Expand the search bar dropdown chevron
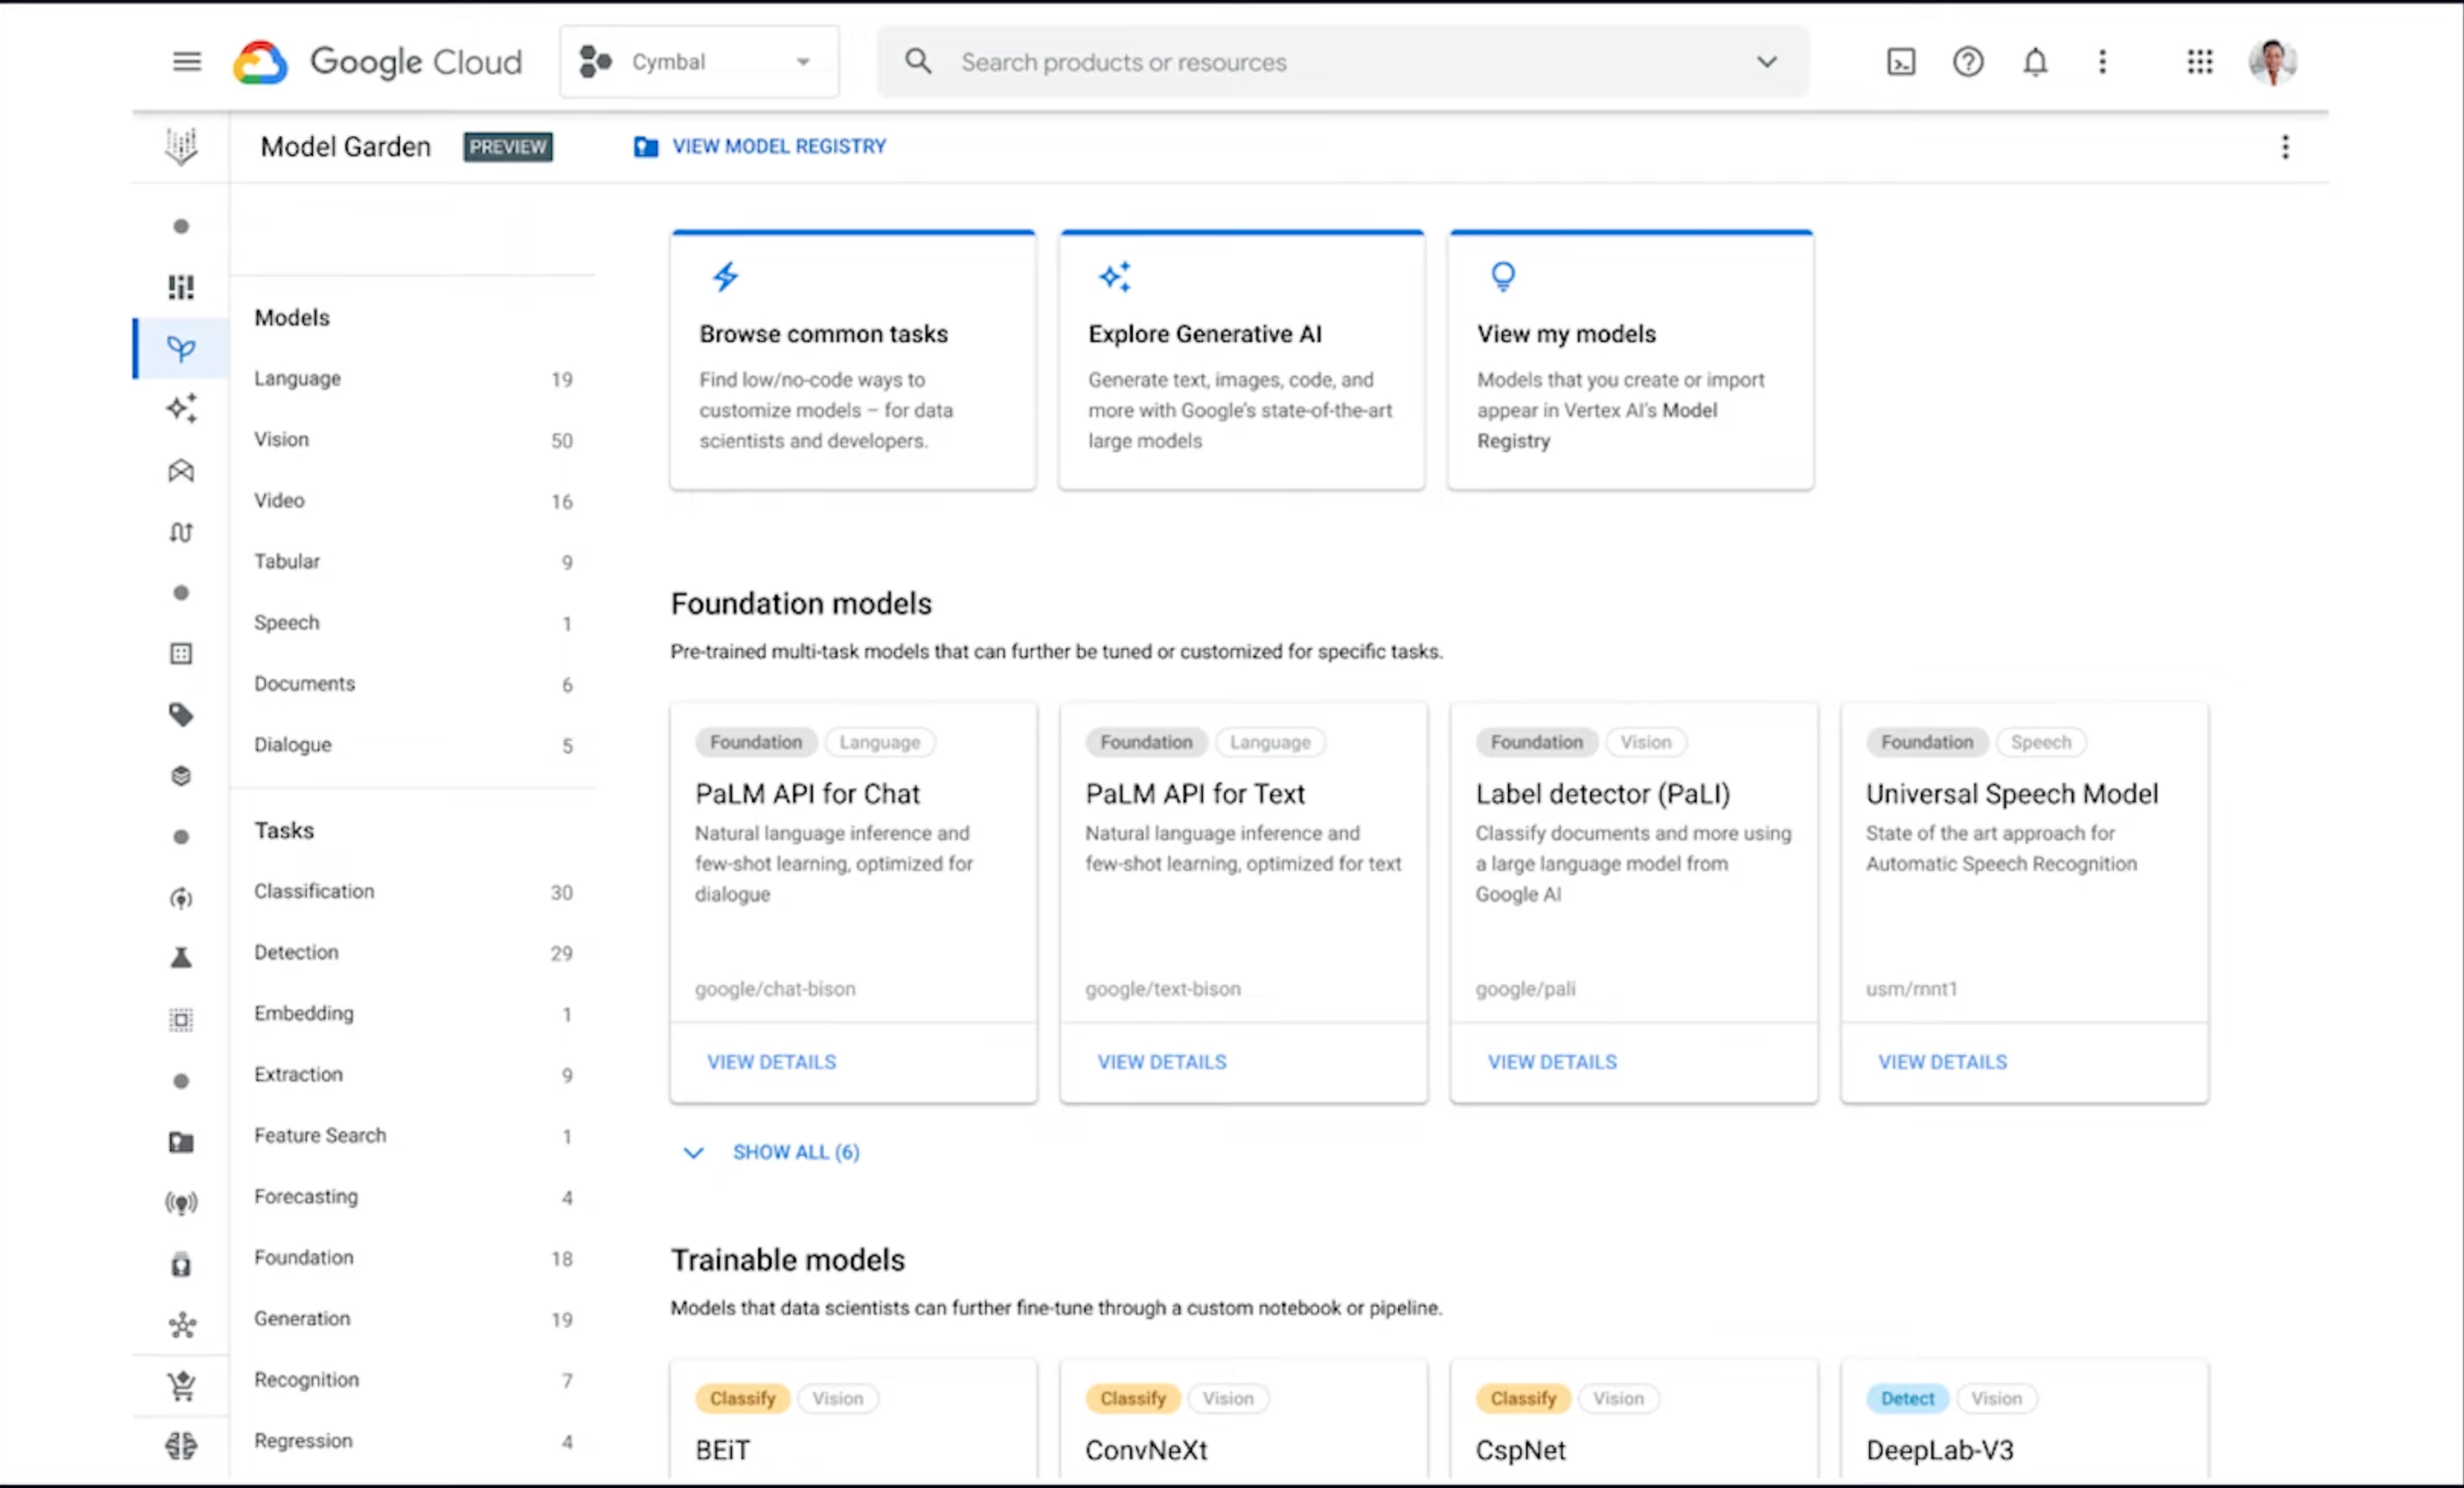 click(1767, 62)
